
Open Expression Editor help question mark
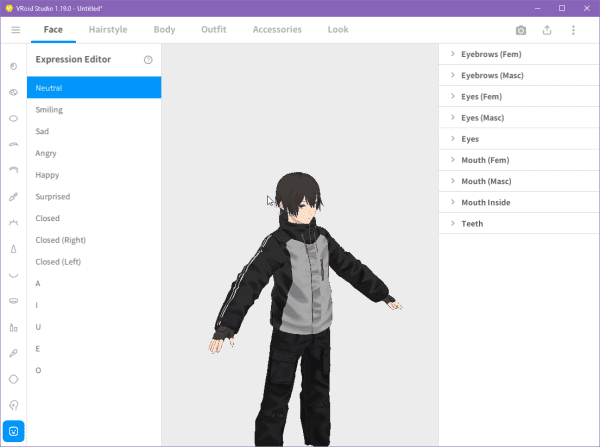point(148,60)
